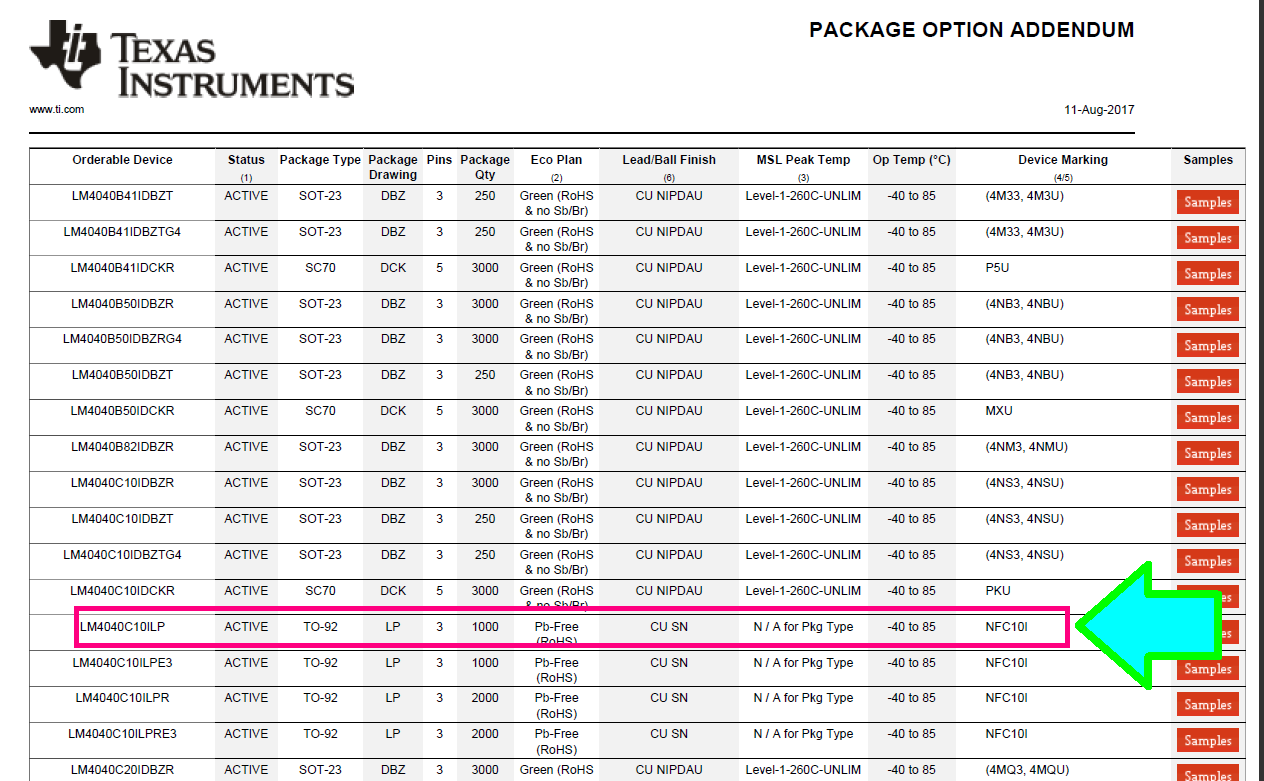Screen dimensions: 1264x781
Task: Click CU SN finish in LM4040C10ILPR row
Action: point(669,698)
